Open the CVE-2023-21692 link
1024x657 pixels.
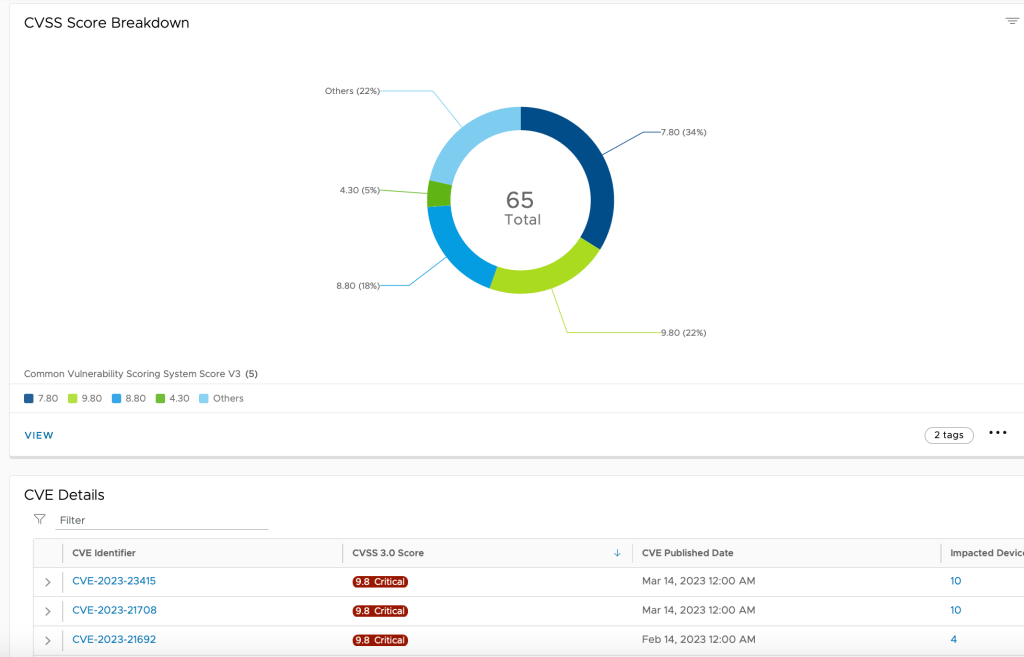[x=114, y=640]
